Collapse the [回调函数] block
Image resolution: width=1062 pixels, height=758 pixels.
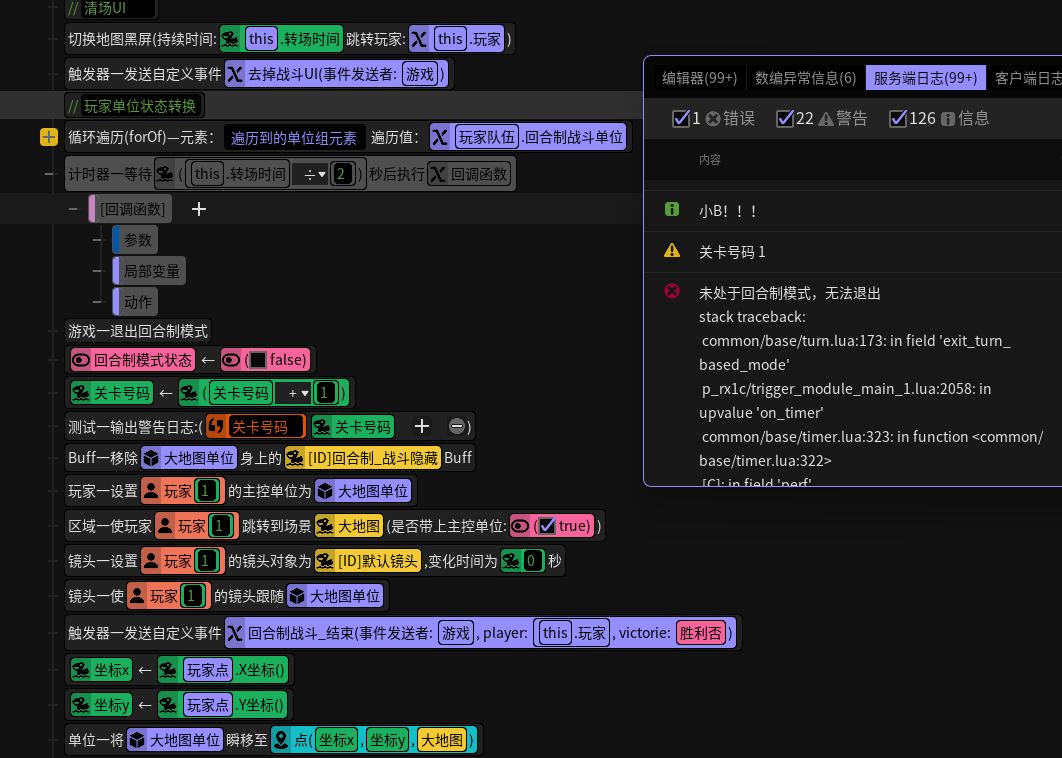[73, 209]
